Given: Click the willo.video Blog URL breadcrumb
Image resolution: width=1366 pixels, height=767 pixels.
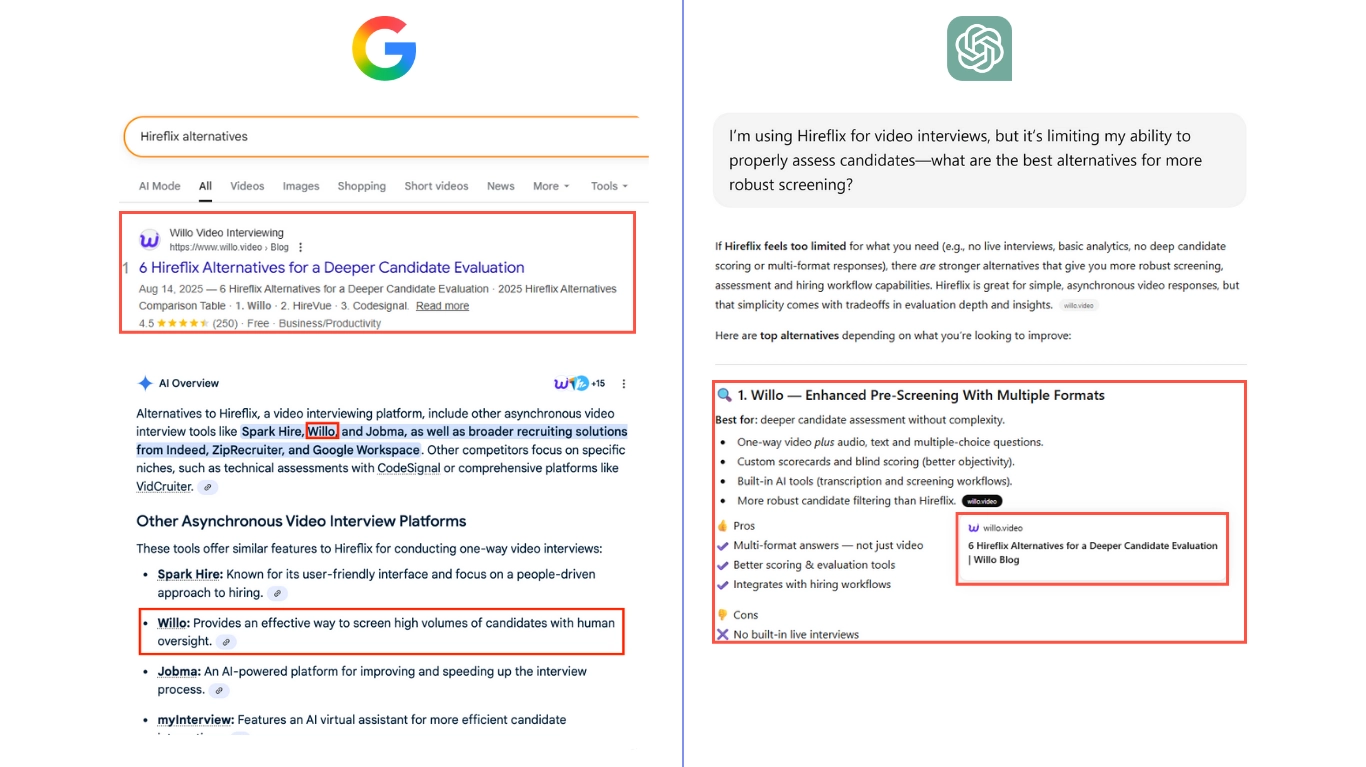Looking at the screenshot, I should coord(229,247).
